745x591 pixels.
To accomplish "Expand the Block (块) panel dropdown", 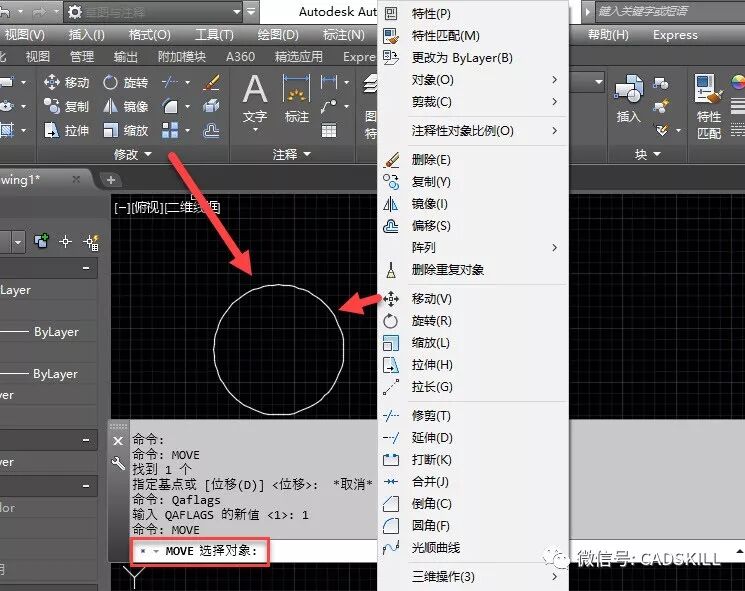I will point(648,154).
